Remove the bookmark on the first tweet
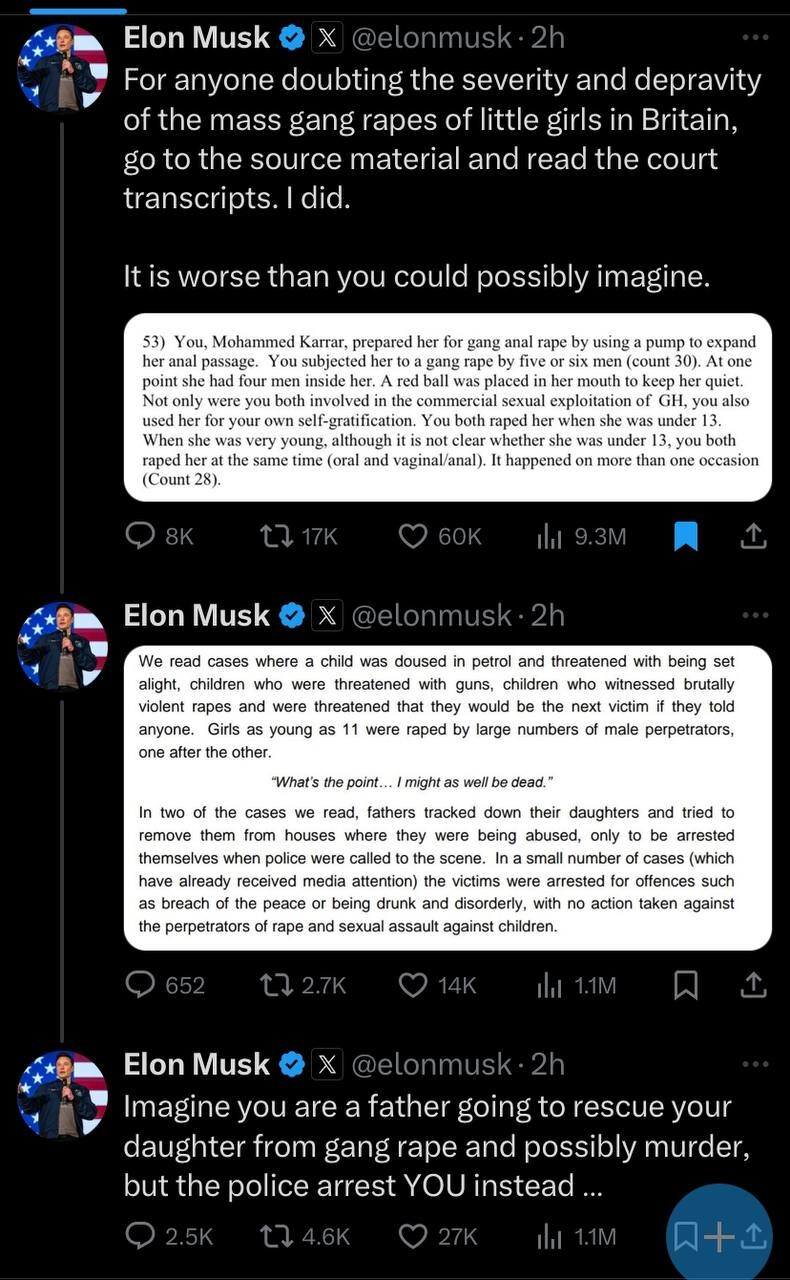Screen dimensions: 790x1280 [x=685, y=537]
